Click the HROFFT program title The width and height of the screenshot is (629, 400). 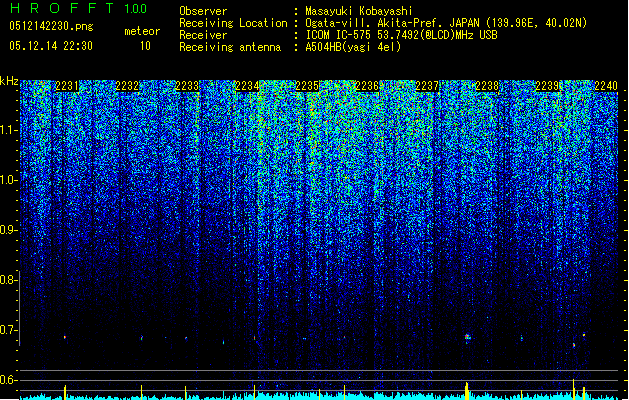(63, 8)
